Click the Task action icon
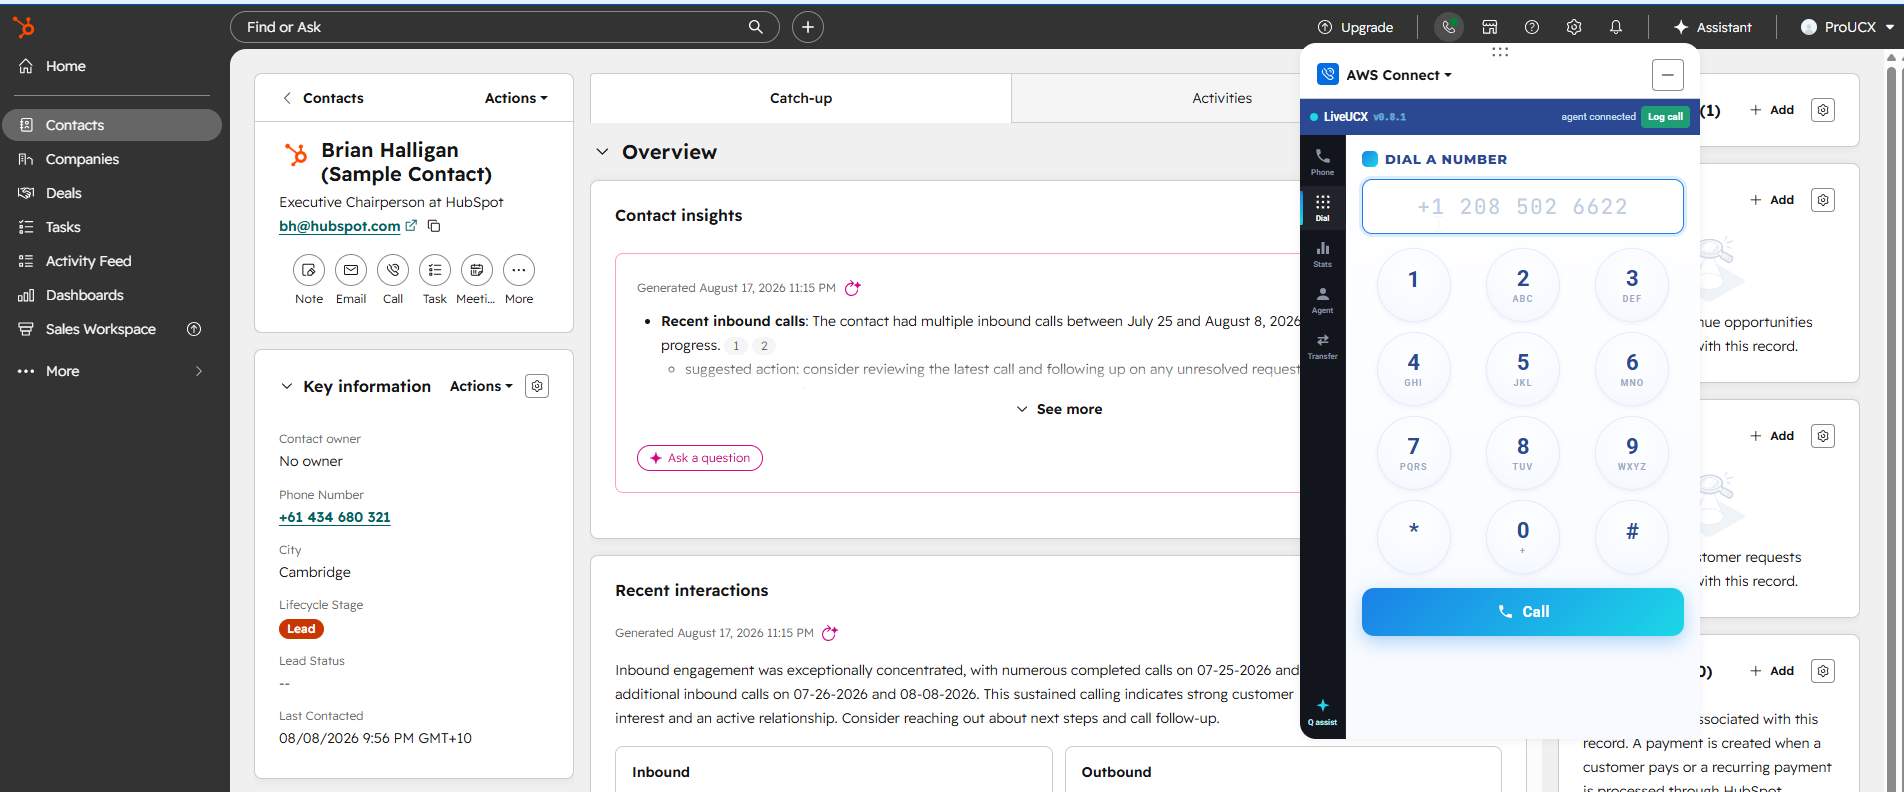 435,270
